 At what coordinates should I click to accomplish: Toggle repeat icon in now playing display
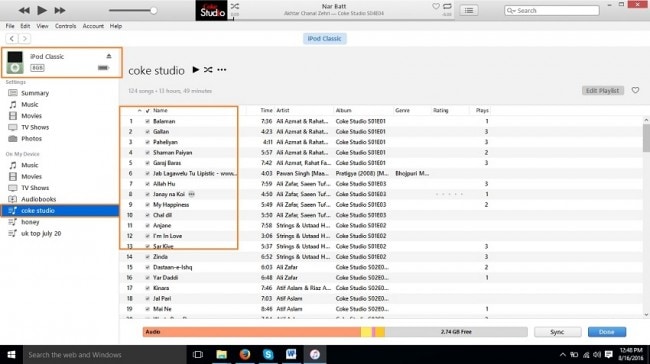coord(447,6)
